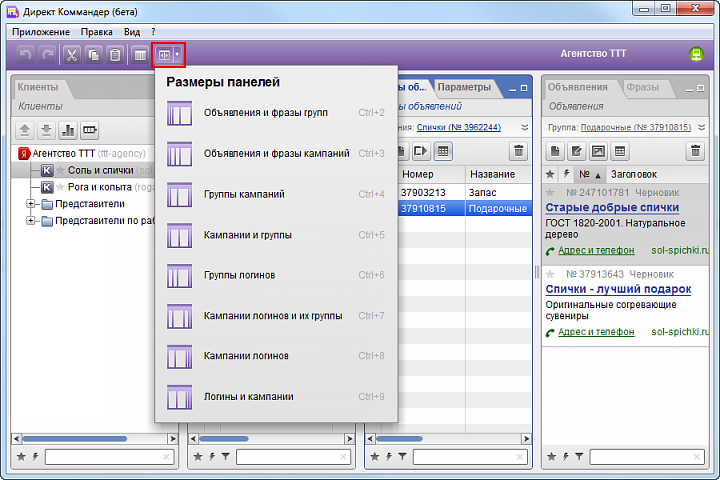
Task: Open ad title Старые добрые спички
Action: coord(612,208)
